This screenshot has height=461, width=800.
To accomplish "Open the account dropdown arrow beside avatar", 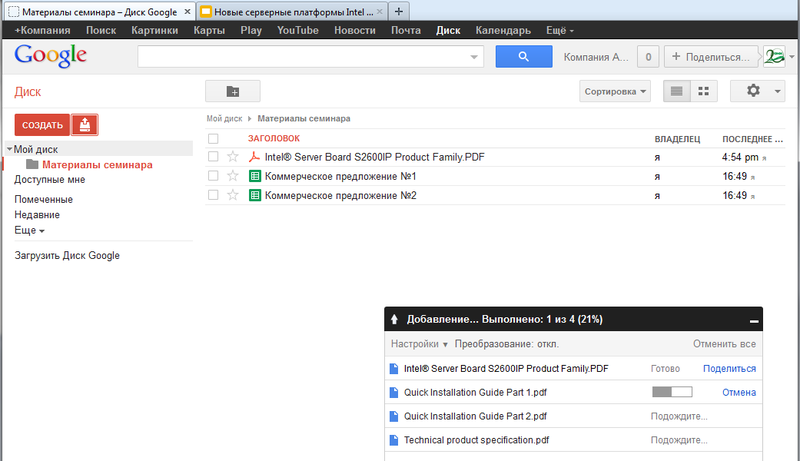I will [791, 57].
